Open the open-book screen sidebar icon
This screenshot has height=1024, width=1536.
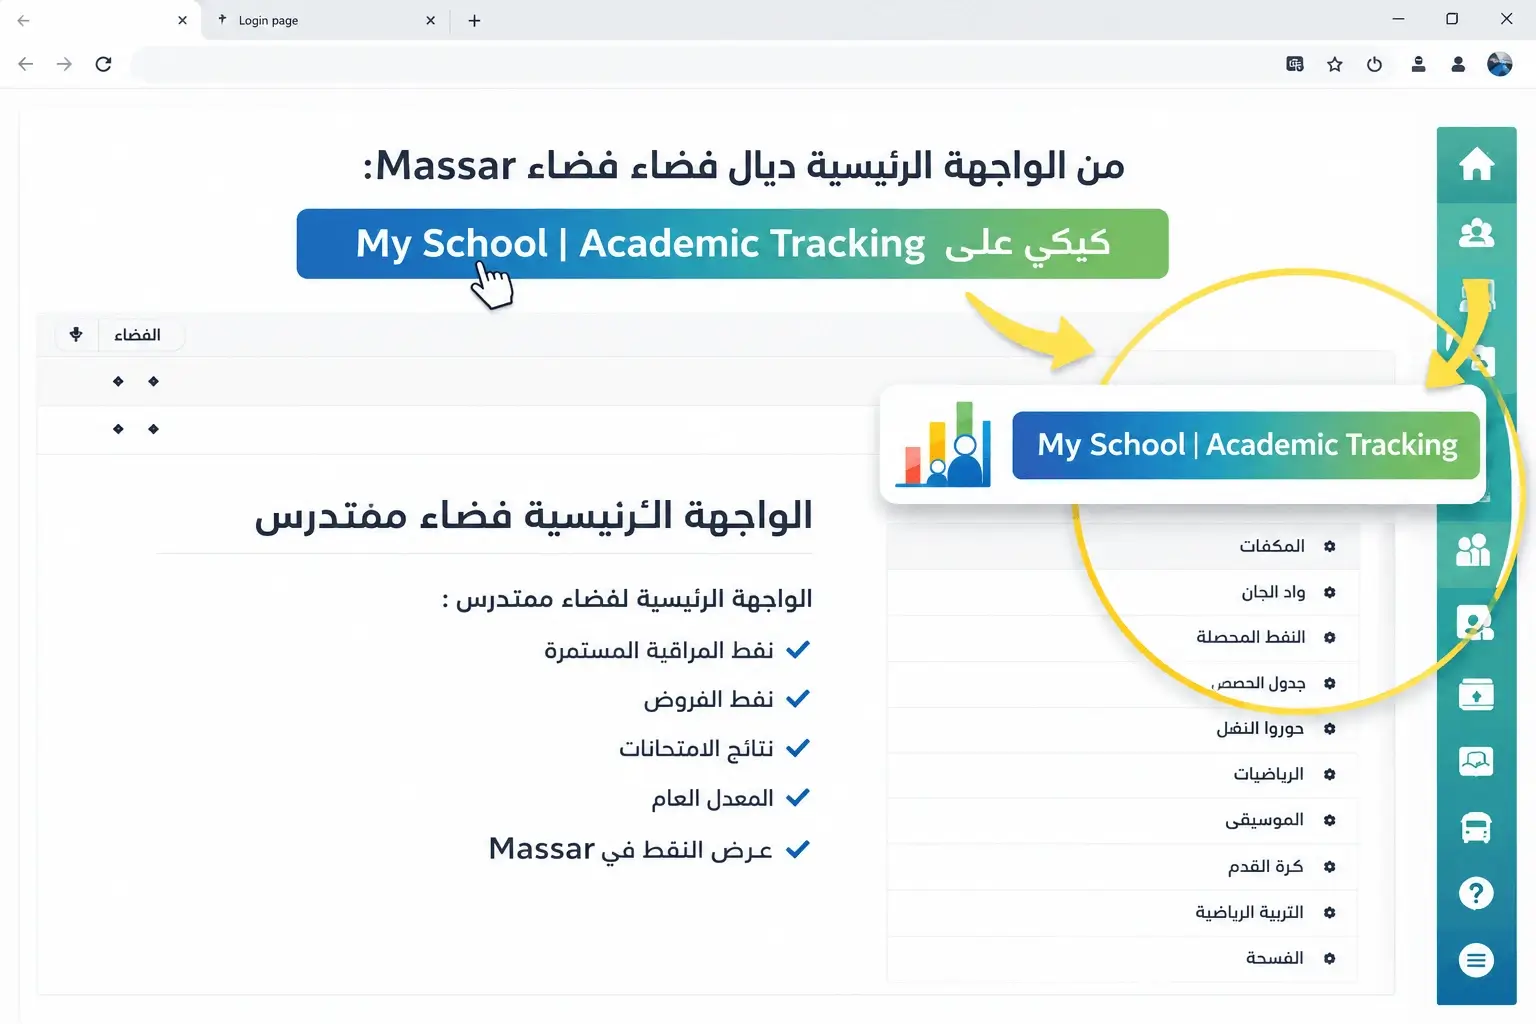pyautogui.click(x=1476, y=762)
